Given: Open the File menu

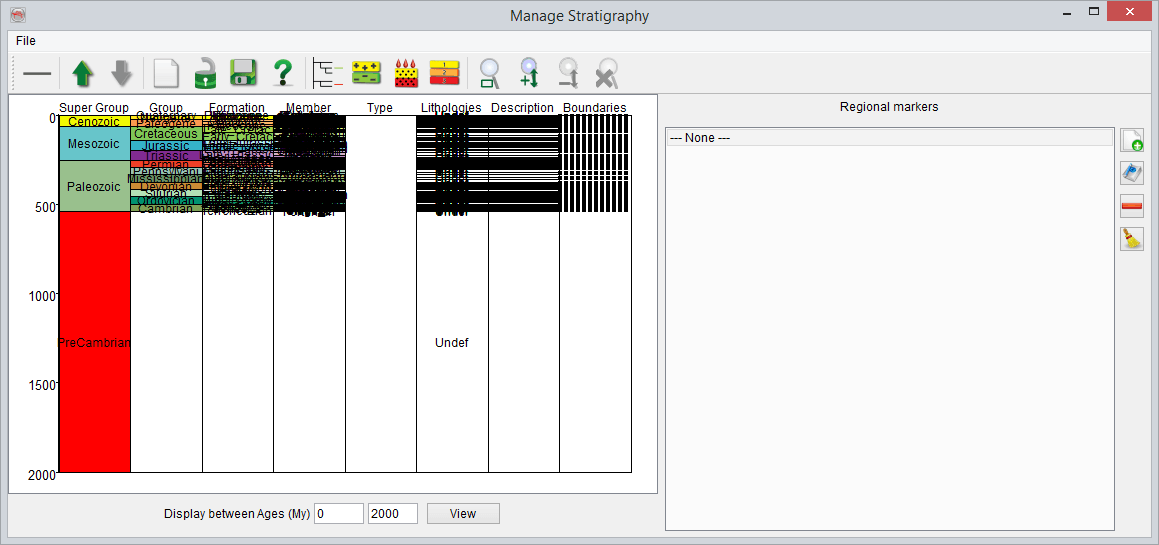Looking at the screenshot, I should click(x=25, y=41).
